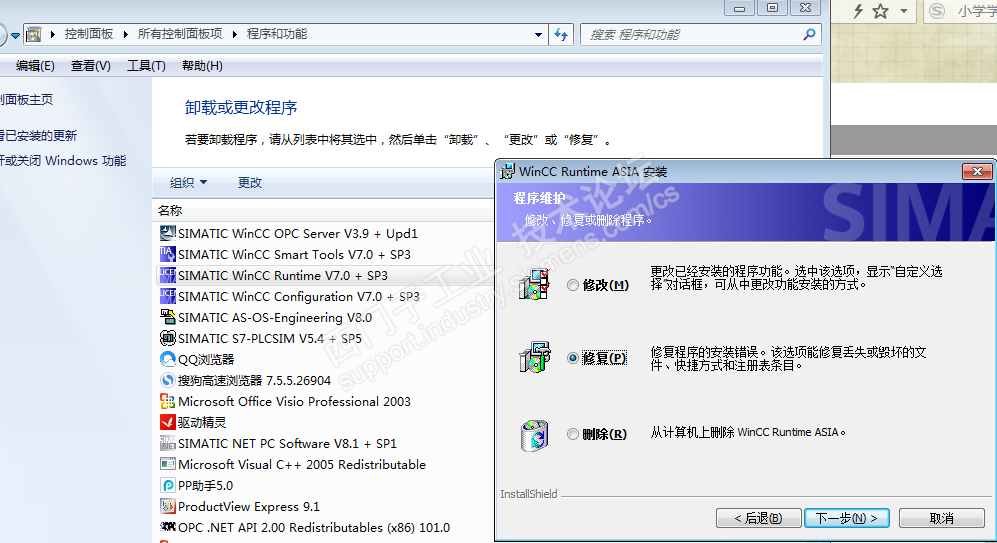Screen dimensions: 997x543
Task: Click the SIMATIC WinCC Runtime V7.0 icon
Action: (x=167, y=275)
